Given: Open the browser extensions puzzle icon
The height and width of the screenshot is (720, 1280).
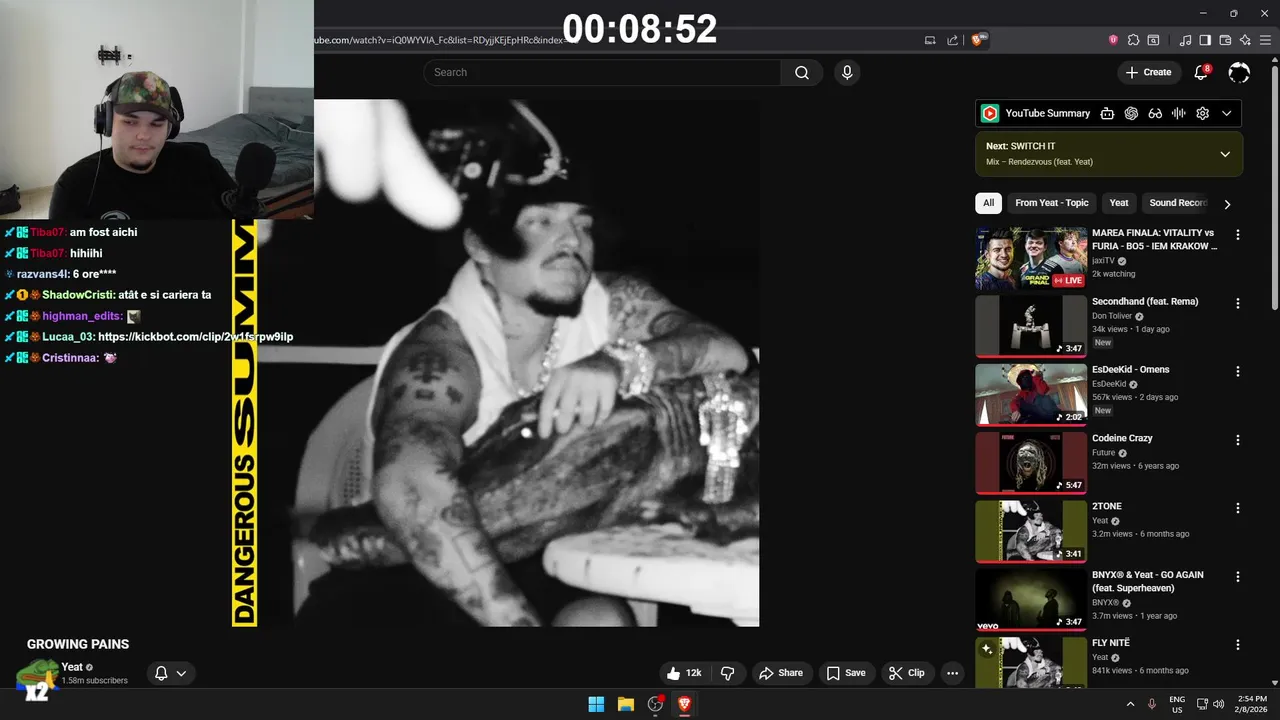Looking at the screenshot, I should pyautogui.click(x=1133, y=40).
